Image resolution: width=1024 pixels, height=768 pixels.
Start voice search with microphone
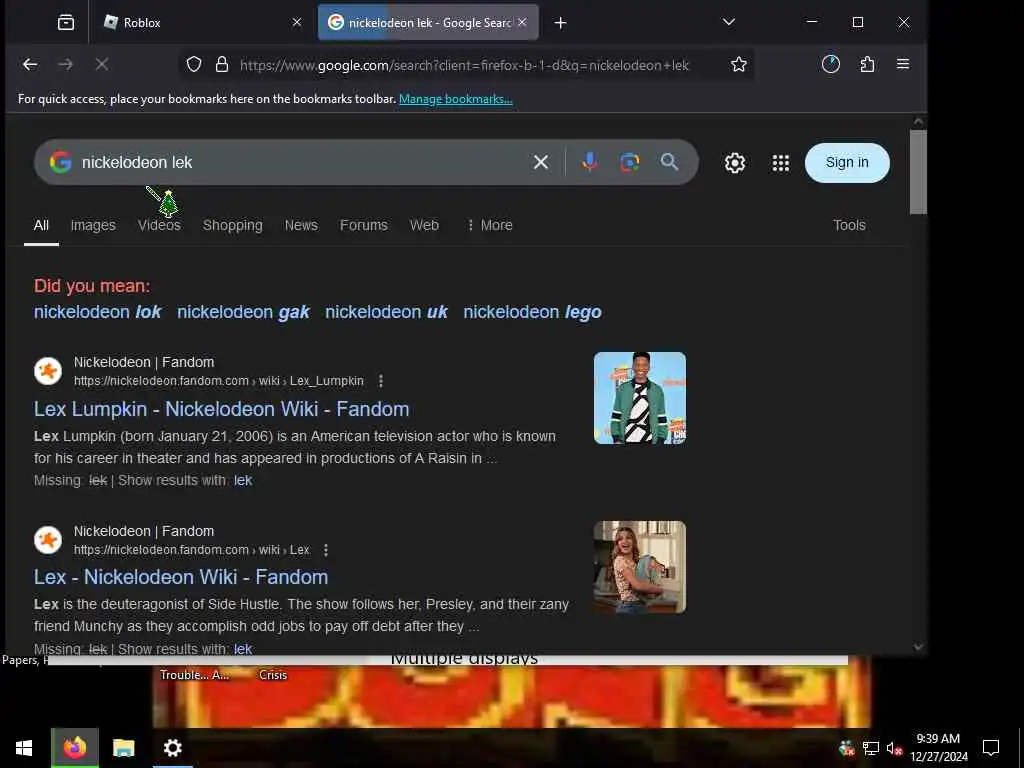(590, 162)
